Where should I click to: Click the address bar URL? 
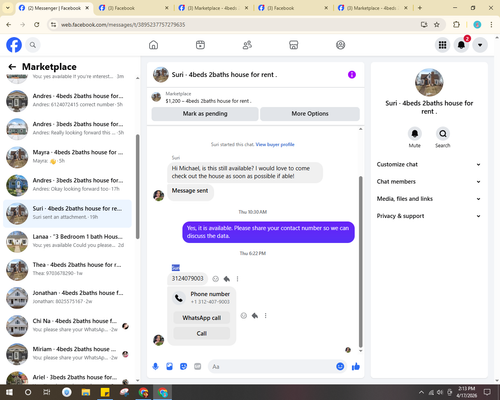tap(123, 25)
